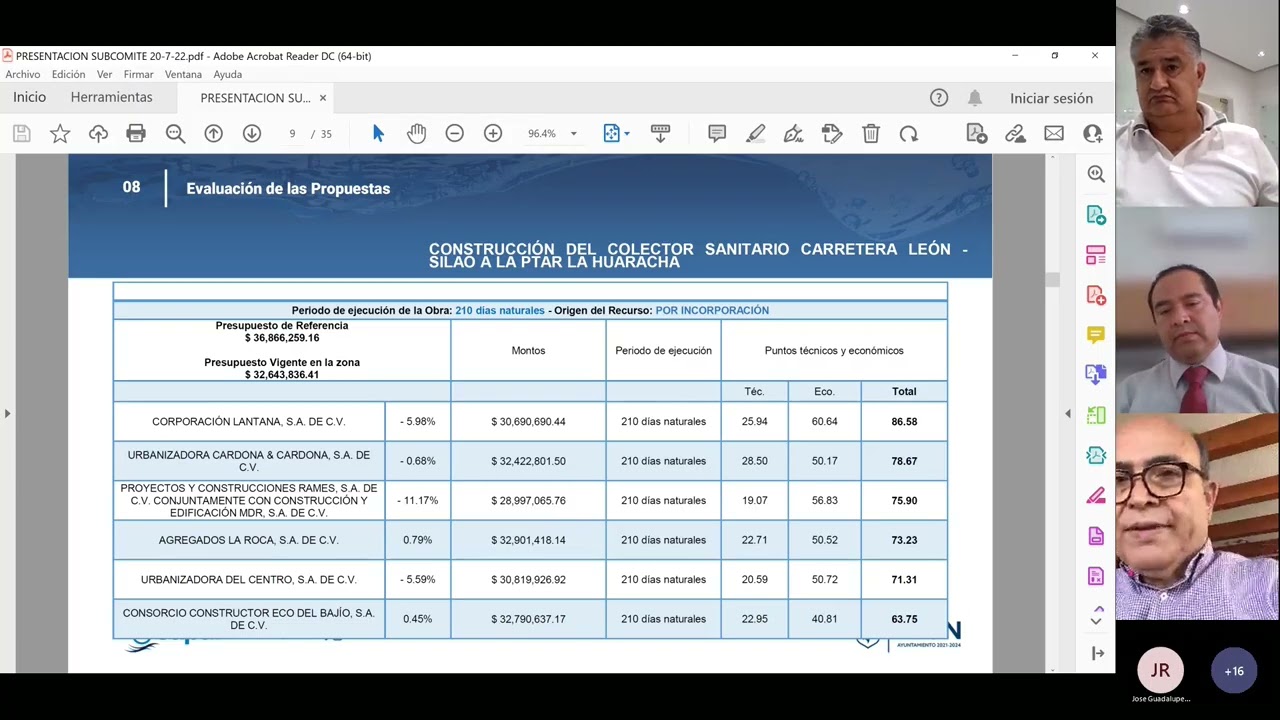1280x720 pixels.
Task: Click the page number field
Action: coord(292,133)
